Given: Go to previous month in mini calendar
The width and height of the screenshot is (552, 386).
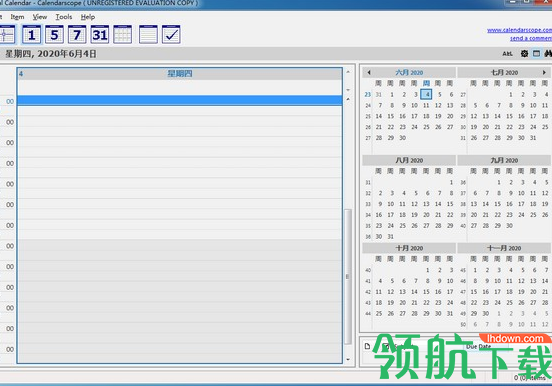Looking at the screenshot, I should pyautogui.click(x=369, y=73).
